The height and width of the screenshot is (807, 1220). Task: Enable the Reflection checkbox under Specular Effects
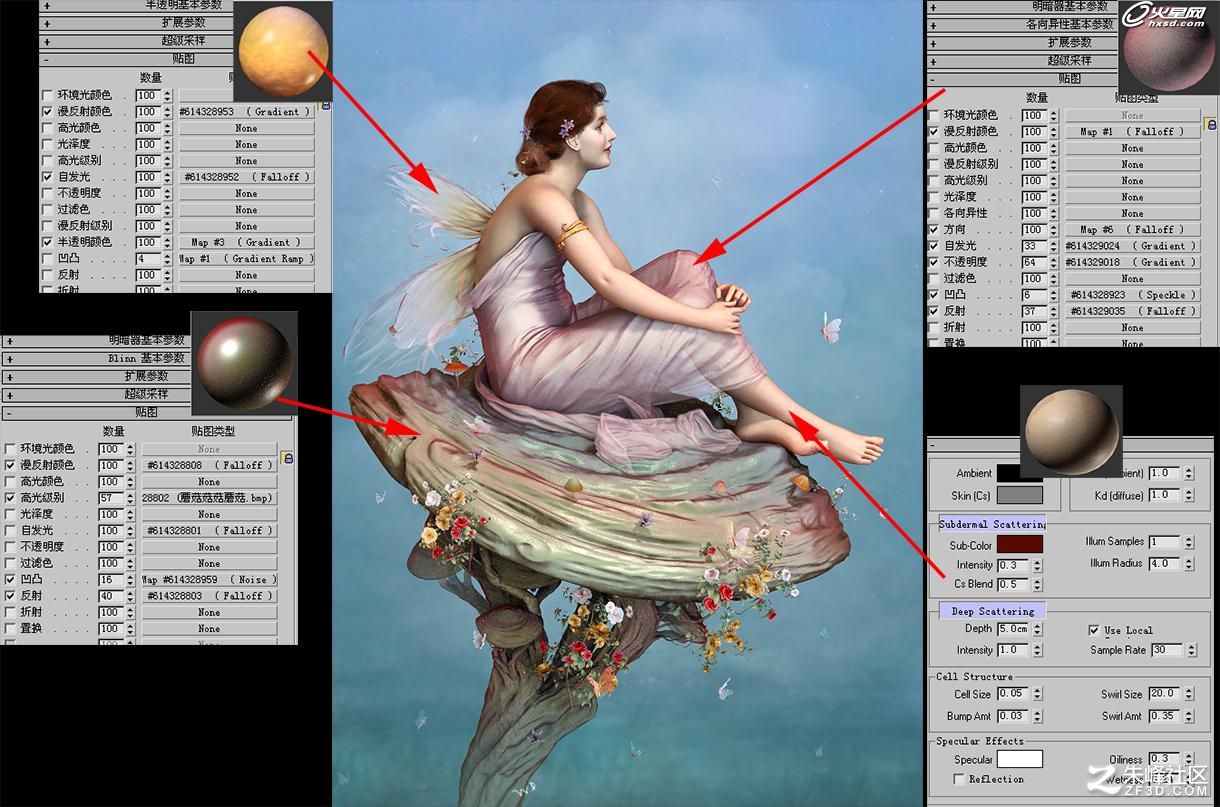tap(960, 779)
